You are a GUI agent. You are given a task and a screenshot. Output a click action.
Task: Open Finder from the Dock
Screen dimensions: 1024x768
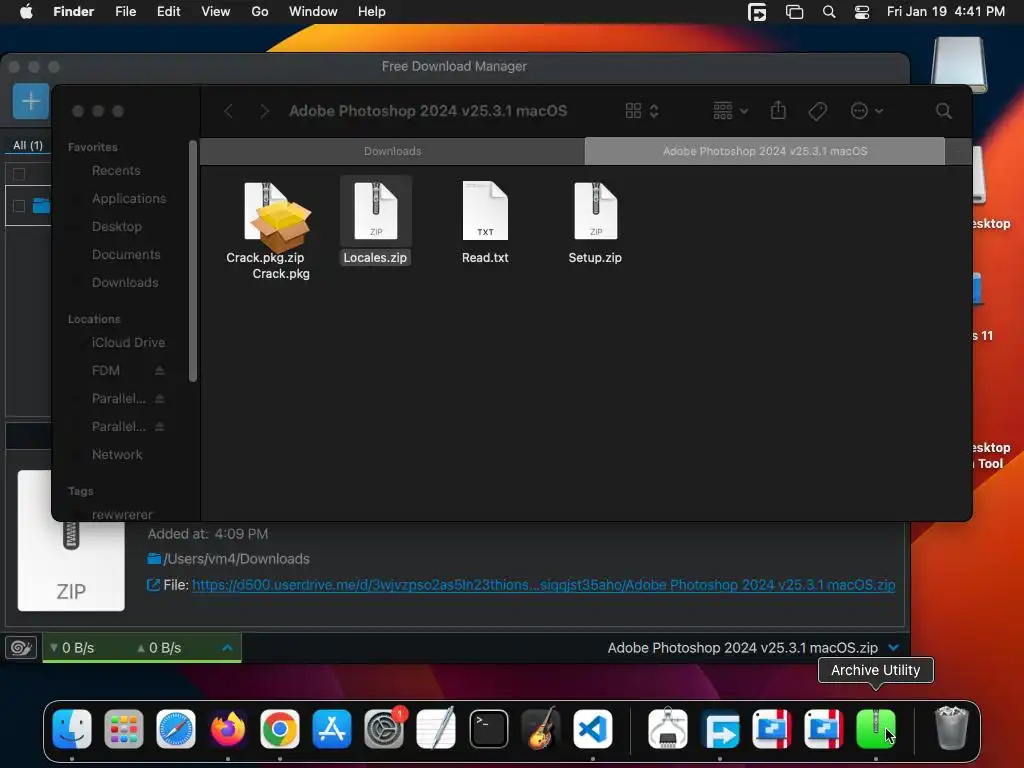72,729
